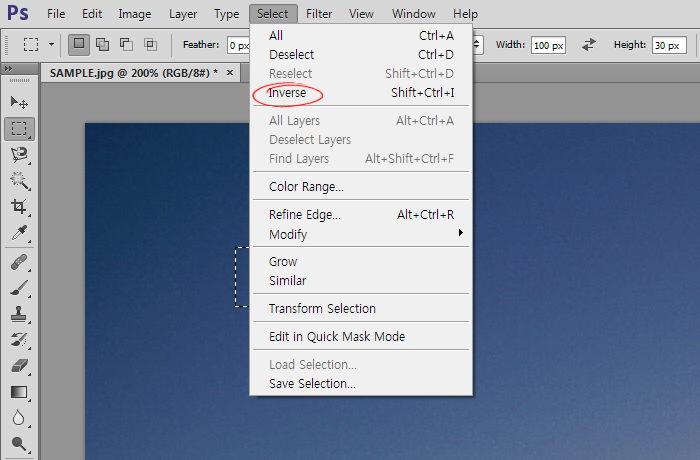Choose Transform Selection menu item
This screenshot has width=700, height=460.
click(x=361, y=309)
